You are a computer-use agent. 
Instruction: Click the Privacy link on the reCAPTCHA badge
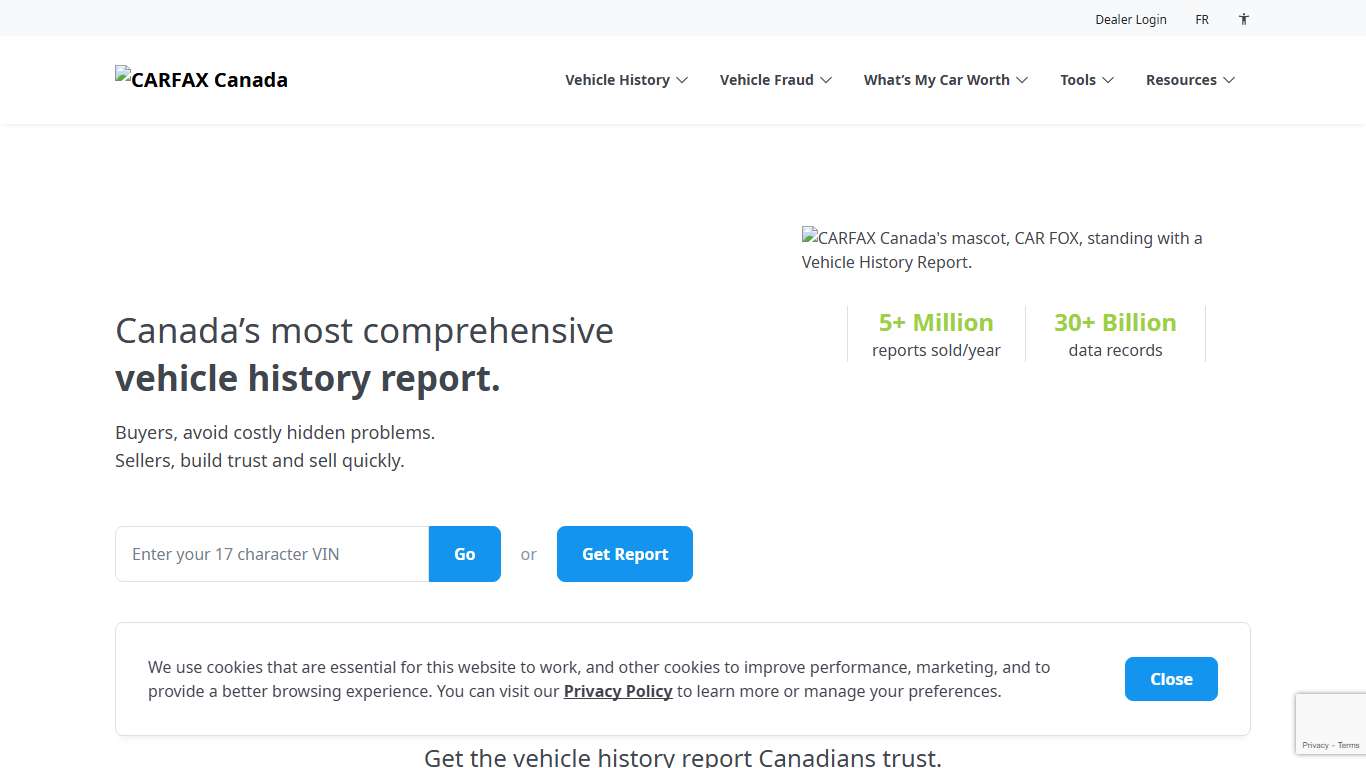1315,745
